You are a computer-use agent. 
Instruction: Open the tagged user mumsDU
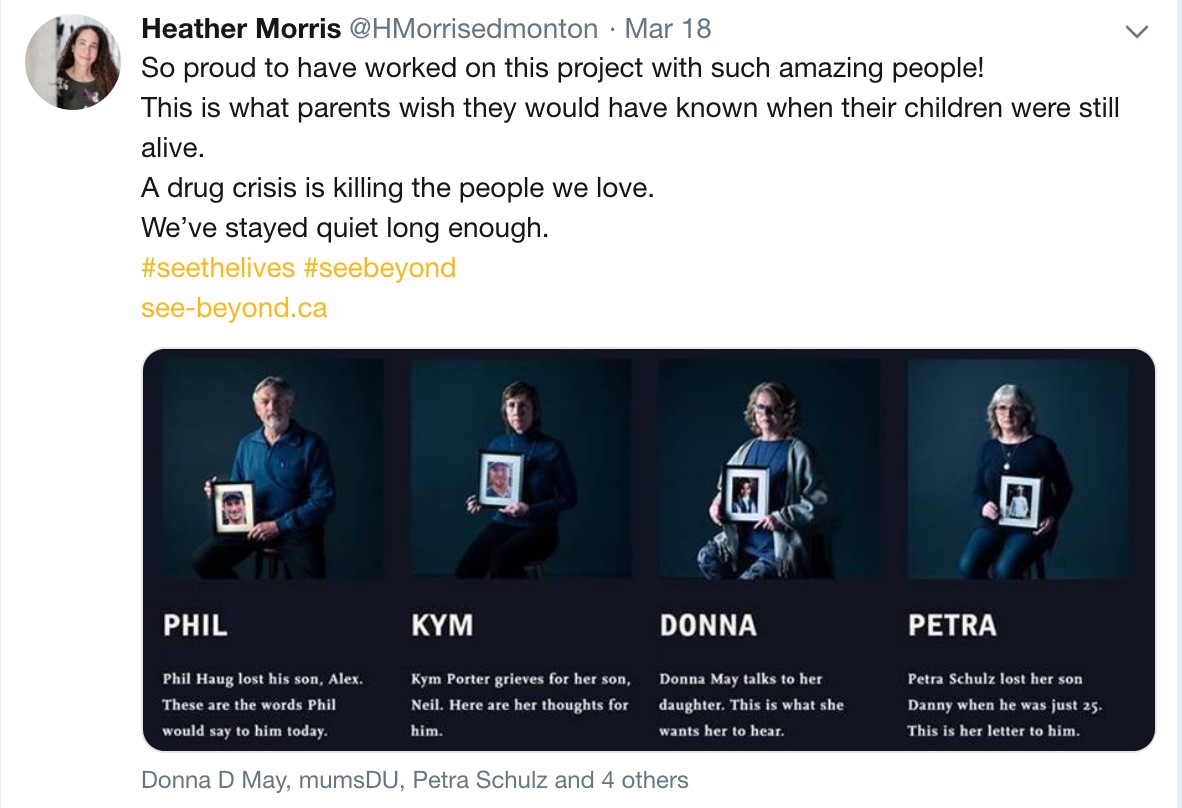[348, 780]
